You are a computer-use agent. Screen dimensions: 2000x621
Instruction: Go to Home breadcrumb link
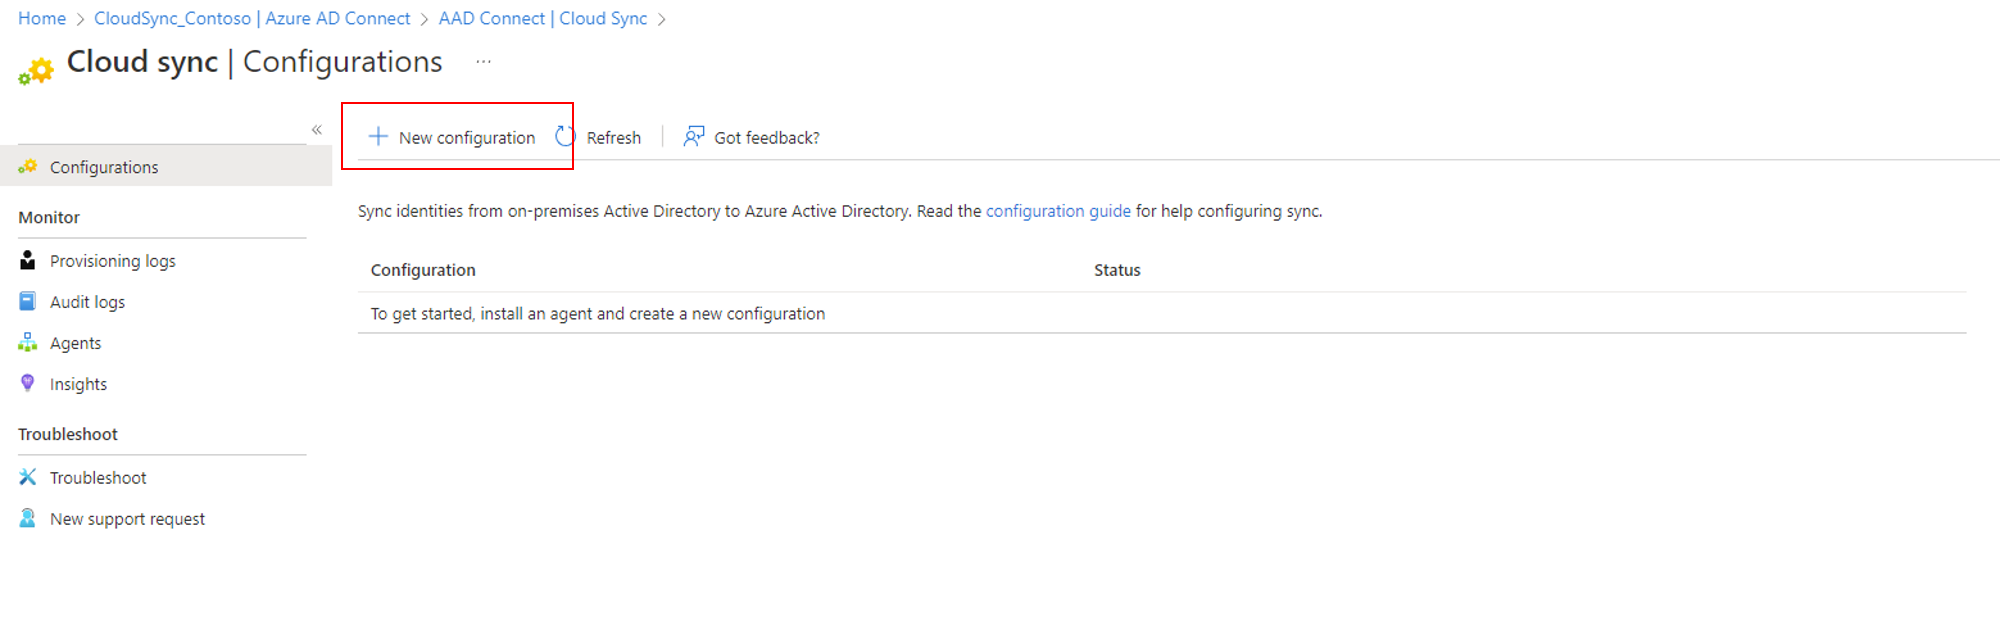tap(42, 19)
